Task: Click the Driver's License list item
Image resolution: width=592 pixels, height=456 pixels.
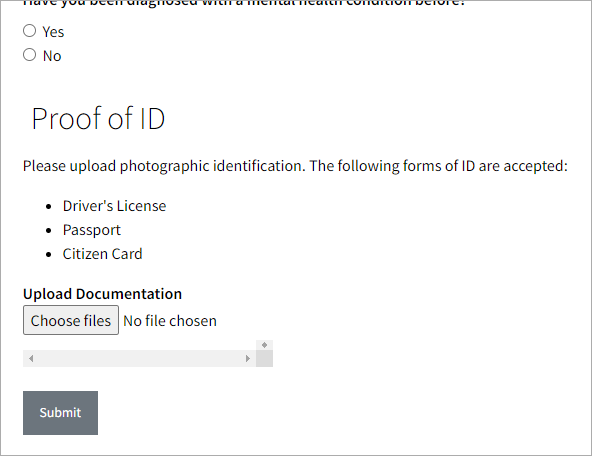Action: click(114, 206)
